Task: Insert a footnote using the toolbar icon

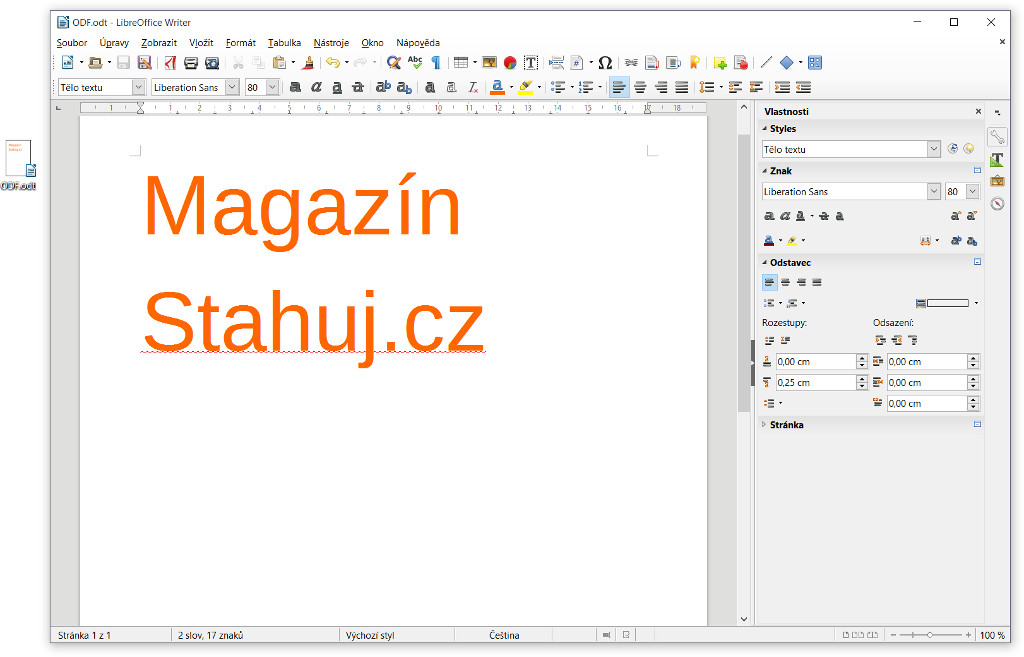Action: (x=652, y=63)
